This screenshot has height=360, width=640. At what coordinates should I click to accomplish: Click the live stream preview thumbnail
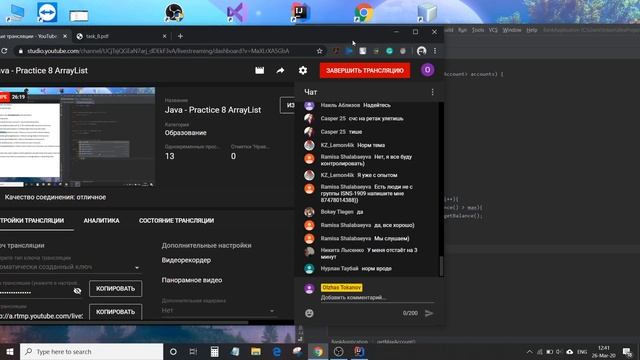(77, 138)
